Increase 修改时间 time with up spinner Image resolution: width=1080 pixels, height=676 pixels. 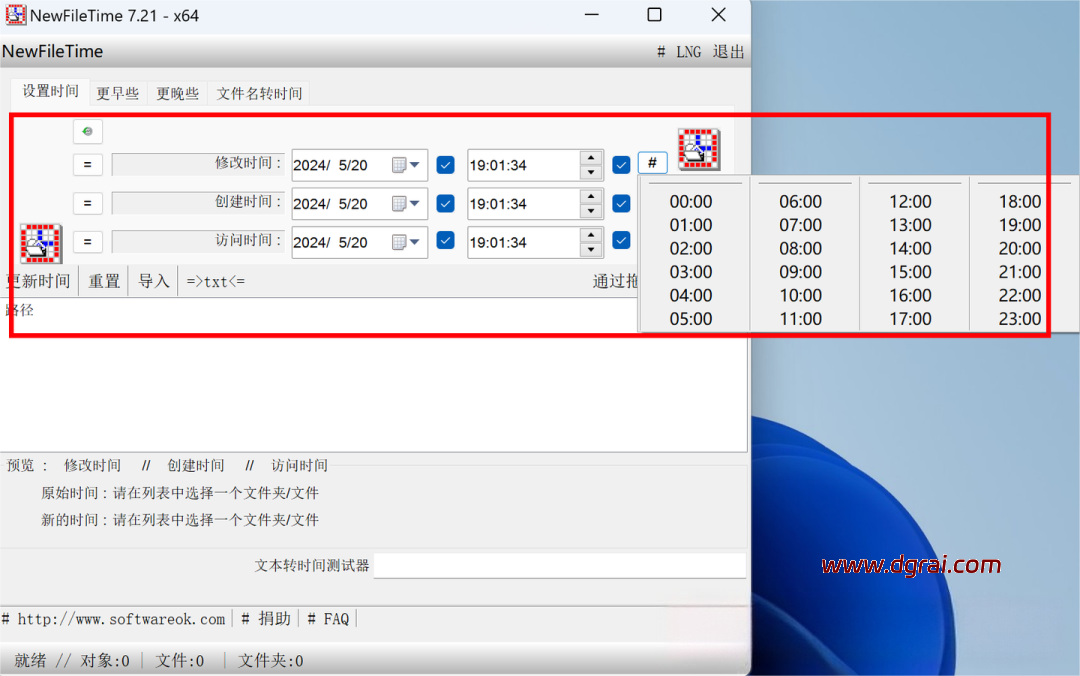(x=591, y=158)
